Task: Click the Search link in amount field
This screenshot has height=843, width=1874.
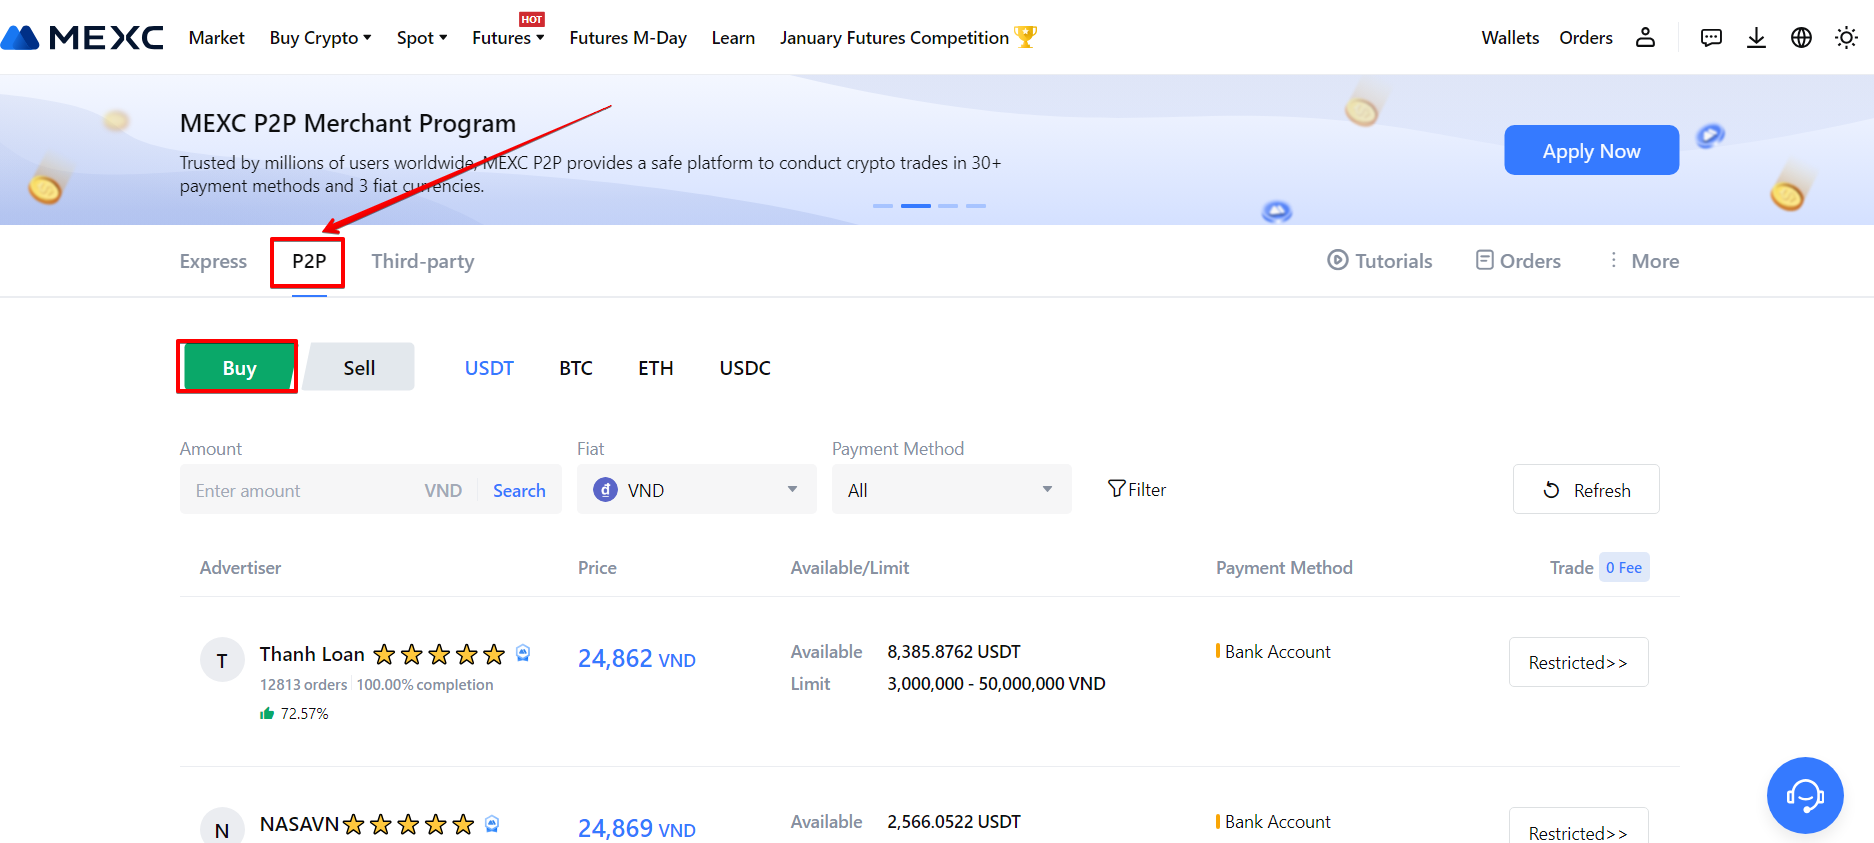Action: [519, 490]
